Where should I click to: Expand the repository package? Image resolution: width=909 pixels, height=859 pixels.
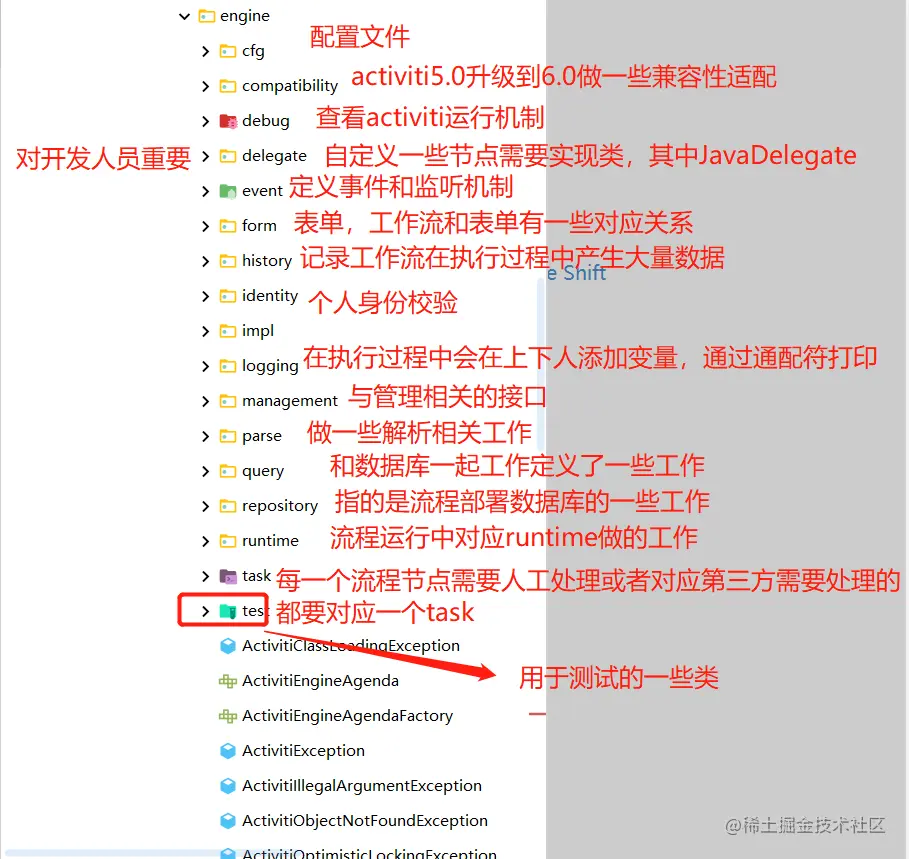(203, 505)
